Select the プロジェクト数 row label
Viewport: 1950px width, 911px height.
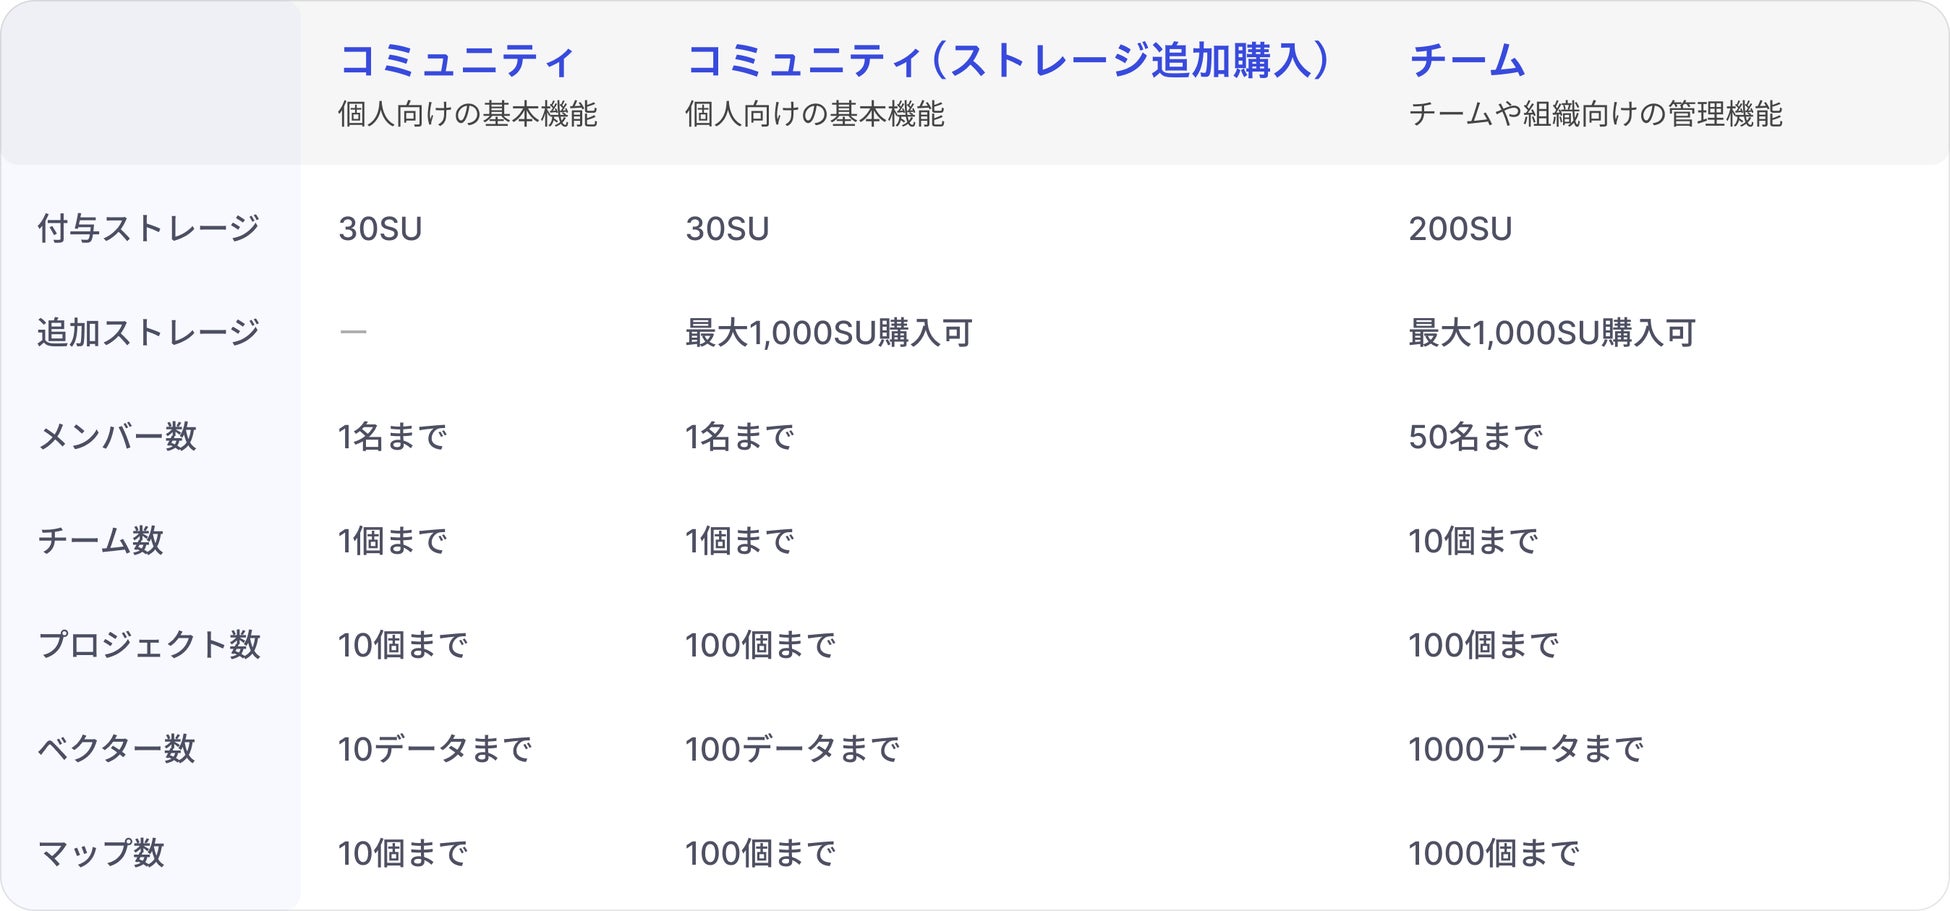(x=149, y=645)
